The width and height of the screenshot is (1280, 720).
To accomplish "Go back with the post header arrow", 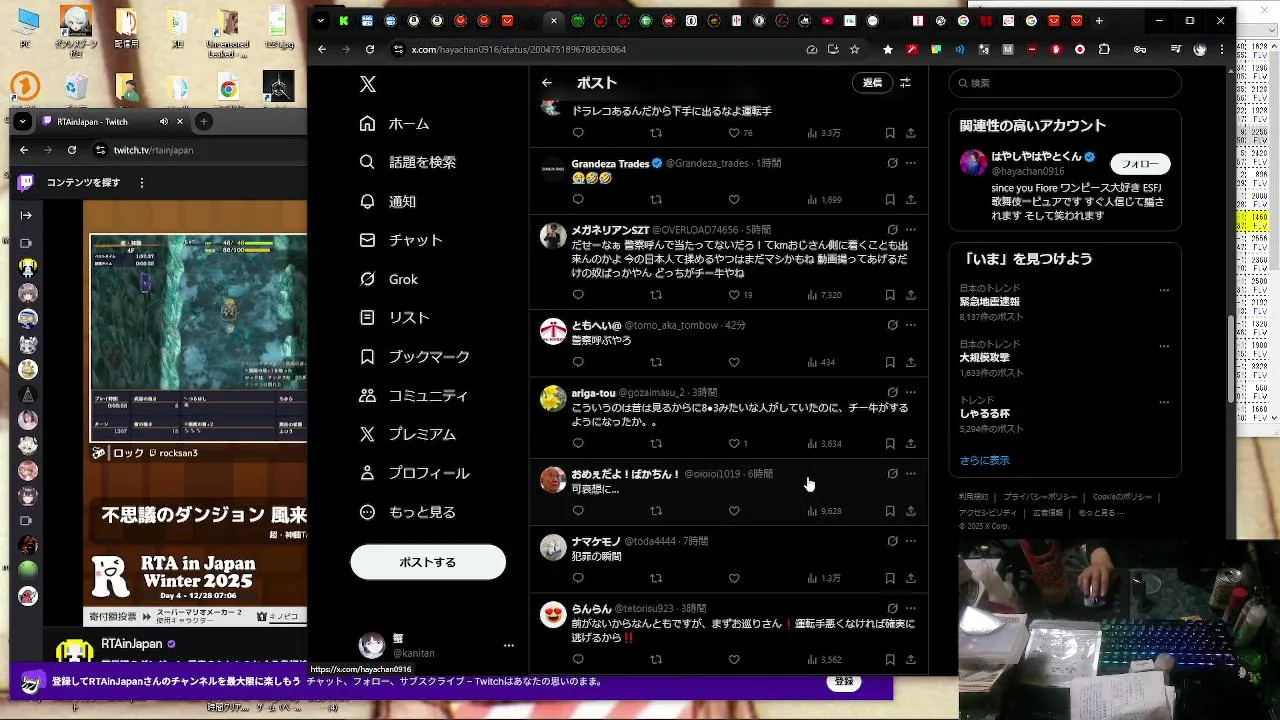I will click(x=546, y=83).
